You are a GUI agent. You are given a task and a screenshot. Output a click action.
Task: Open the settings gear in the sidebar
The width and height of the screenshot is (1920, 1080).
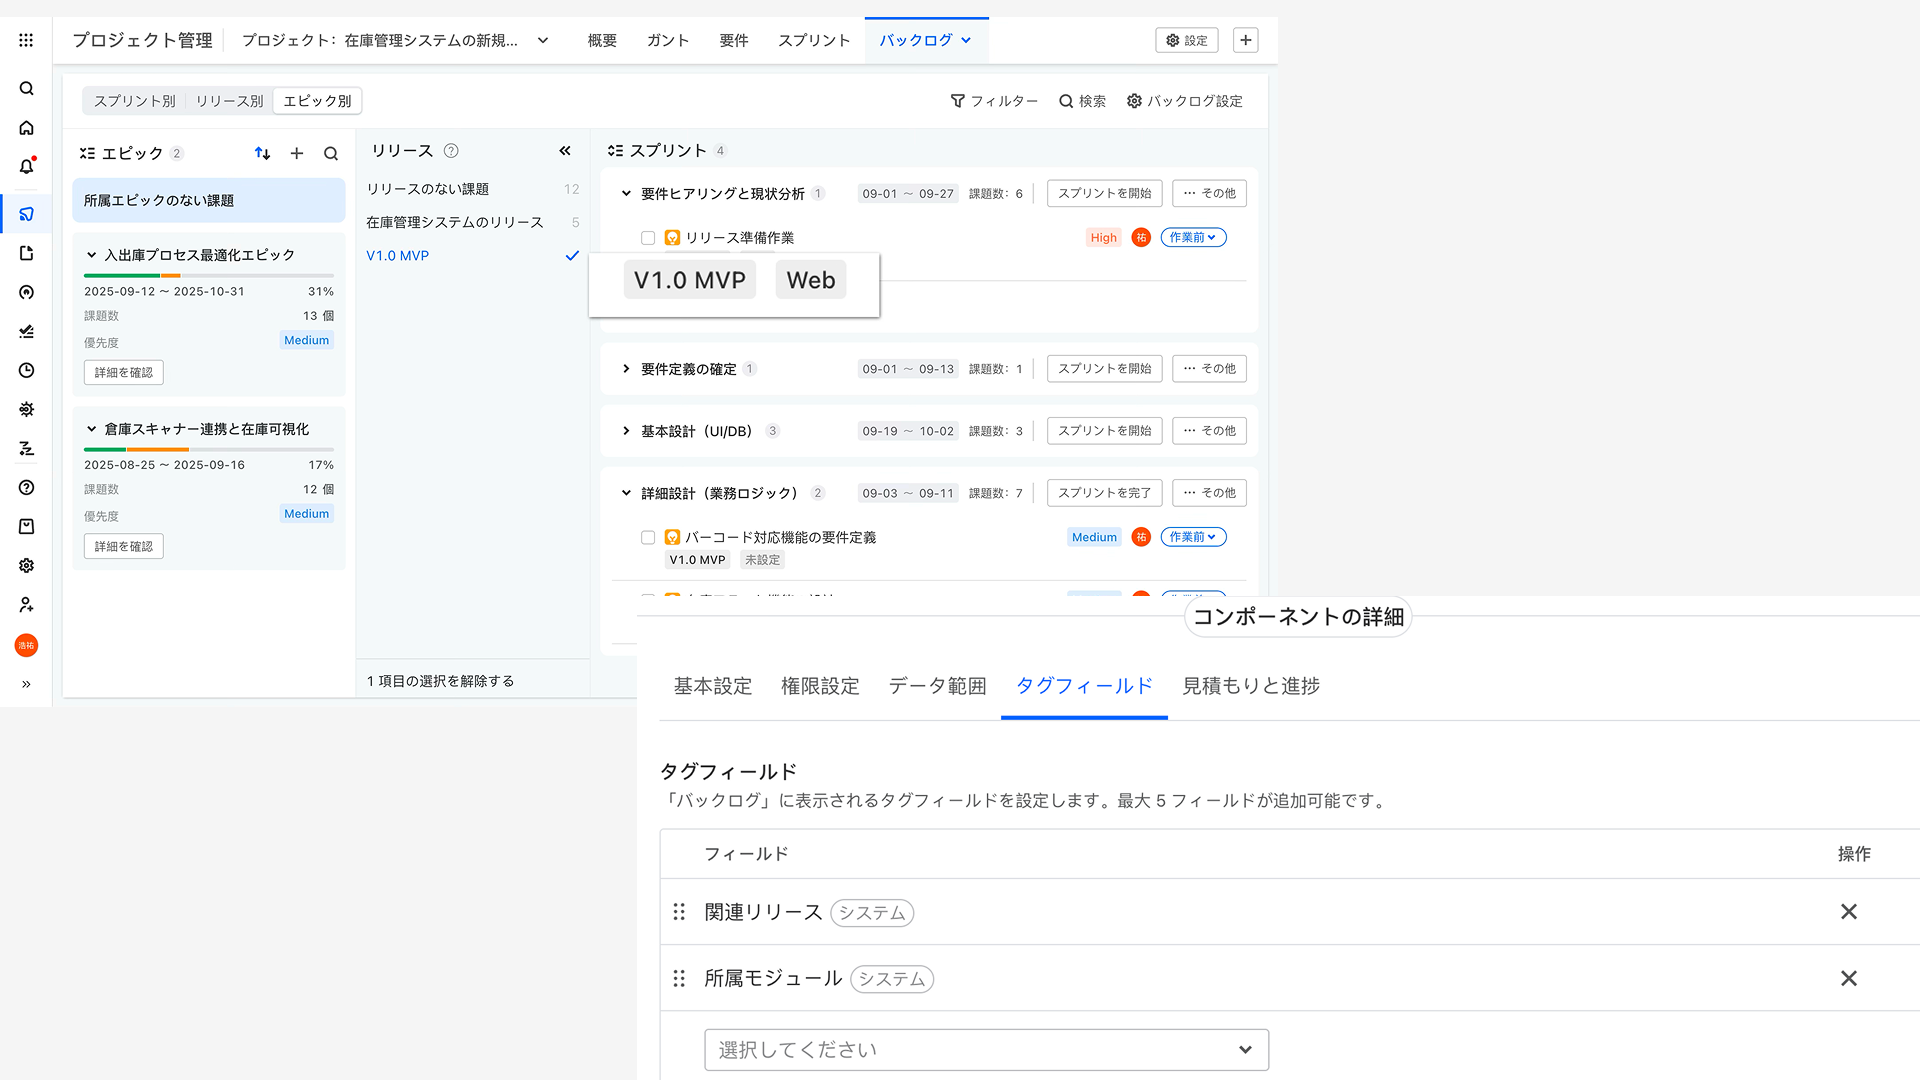coord(26,565)
